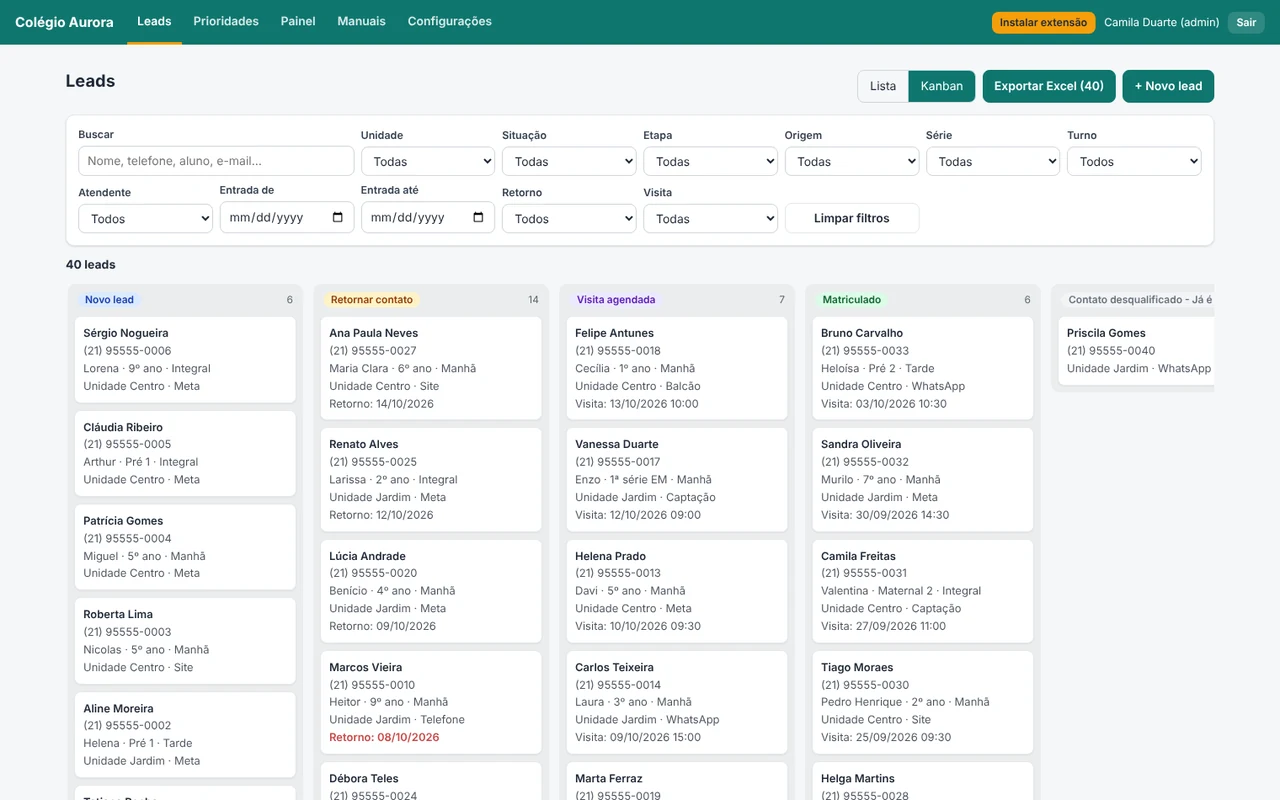
Task: Open the Origem dropdown
Action: tap(852, 161)
